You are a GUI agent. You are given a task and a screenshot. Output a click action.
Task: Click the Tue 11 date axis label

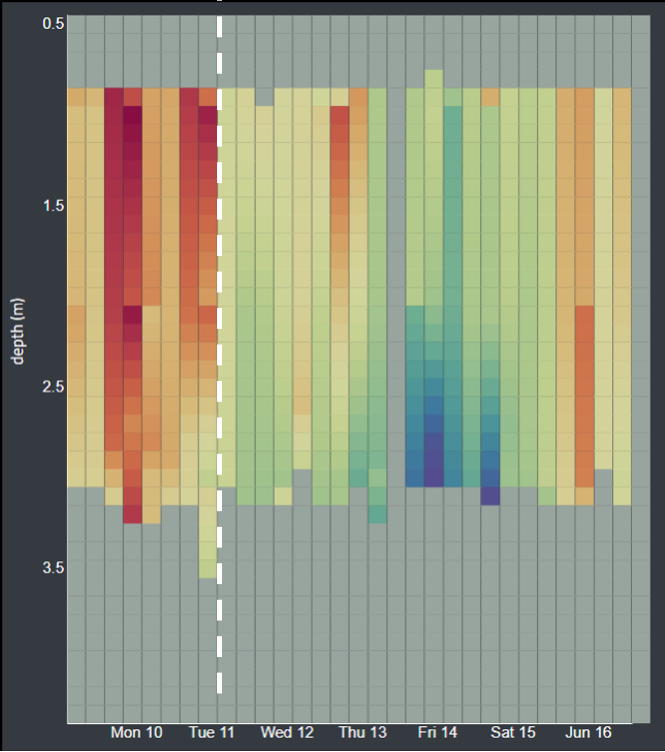pos(212,733)
